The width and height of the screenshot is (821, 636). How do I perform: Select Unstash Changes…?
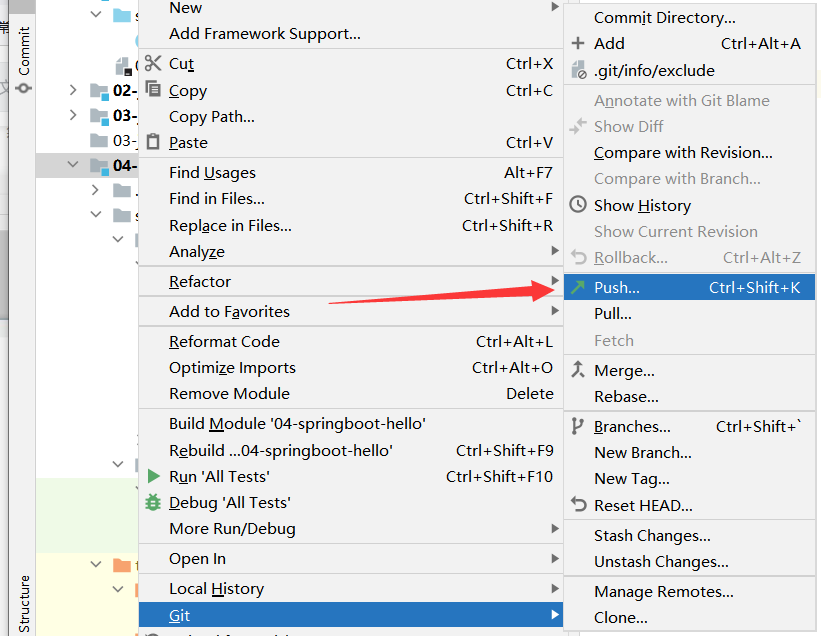pyautogui.click(x=690, y=561)
